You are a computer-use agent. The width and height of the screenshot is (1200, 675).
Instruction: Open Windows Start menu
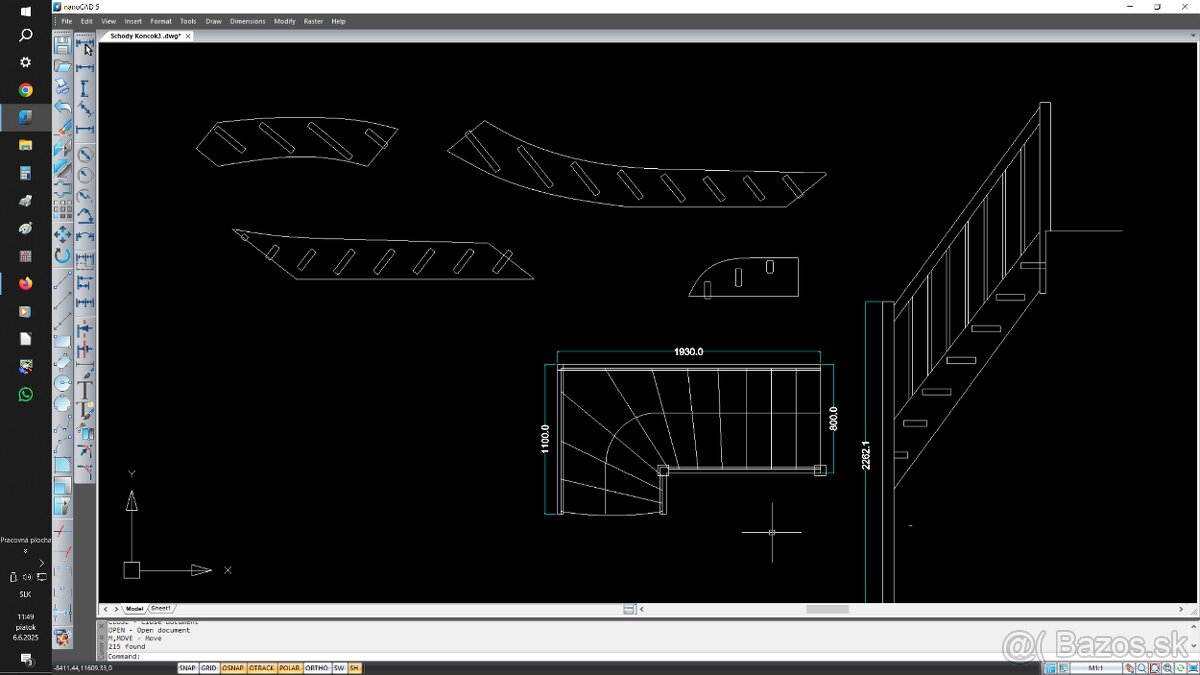[x=26, y=10]
